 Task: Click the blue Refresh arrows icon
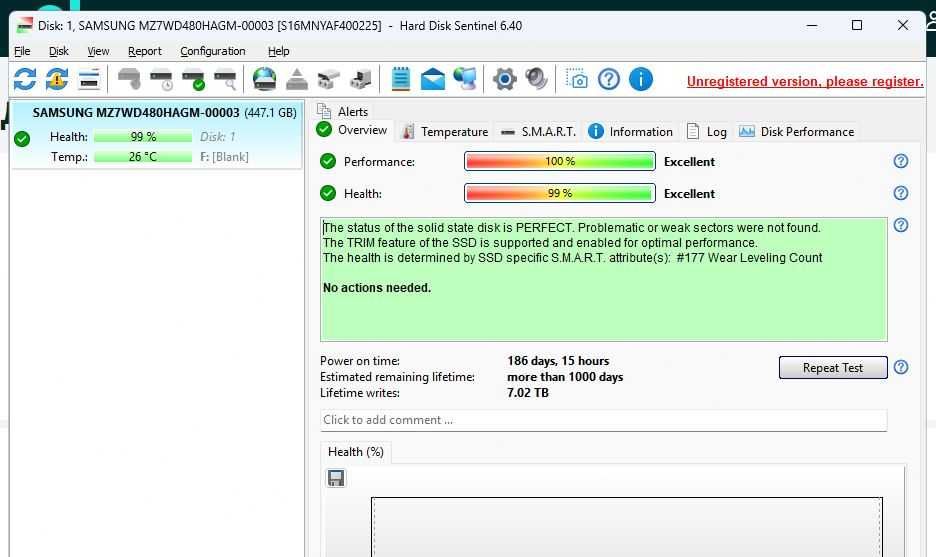(25, 79)
